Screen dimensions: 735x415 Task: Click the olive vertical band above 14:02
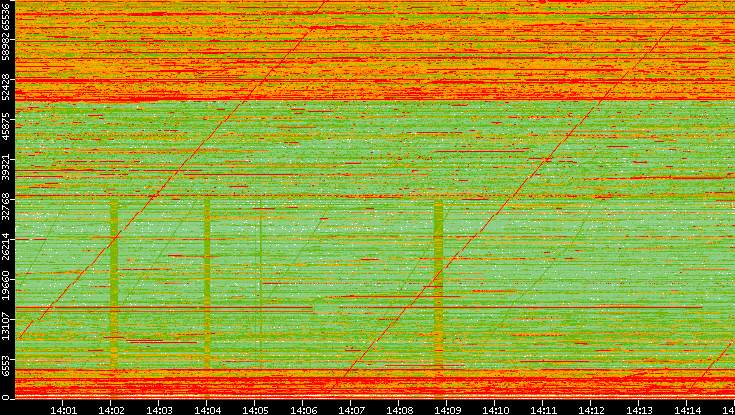[x=113, y=280]
